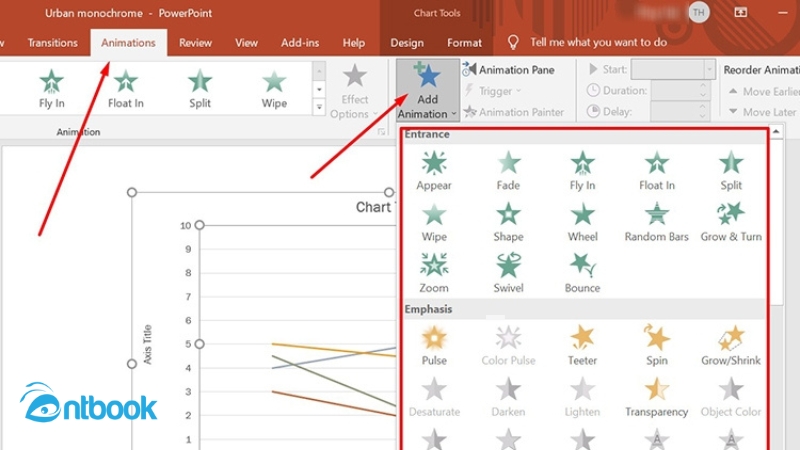Select the Wheel entrance animation
The height and width of the screenshot is (450, 800).
tap(582, 222)
